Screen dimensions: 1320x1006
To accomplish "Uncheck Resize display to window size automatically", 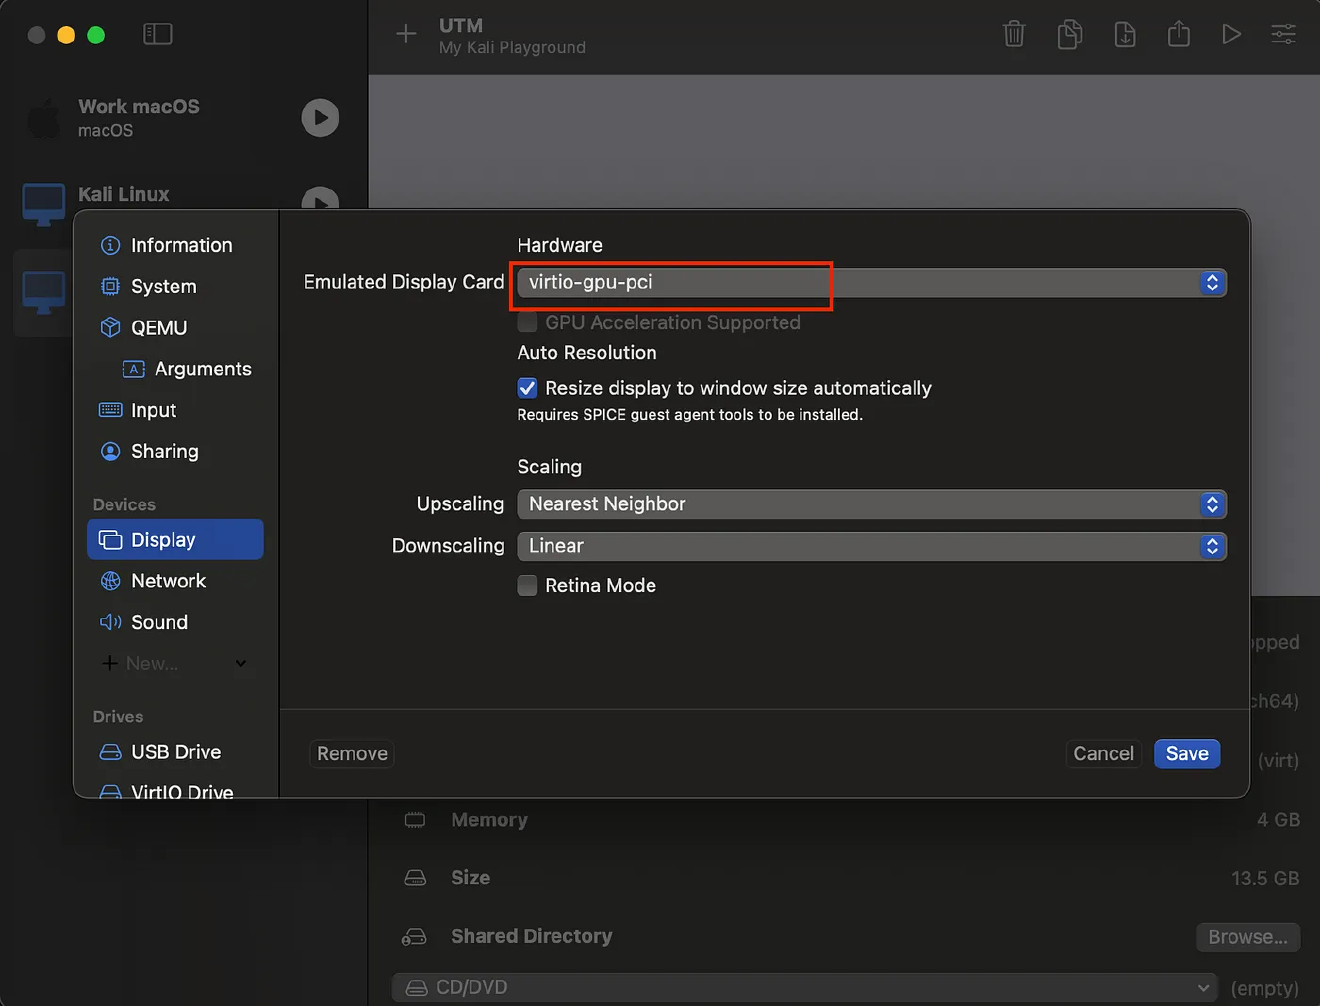I will [527, 388].
